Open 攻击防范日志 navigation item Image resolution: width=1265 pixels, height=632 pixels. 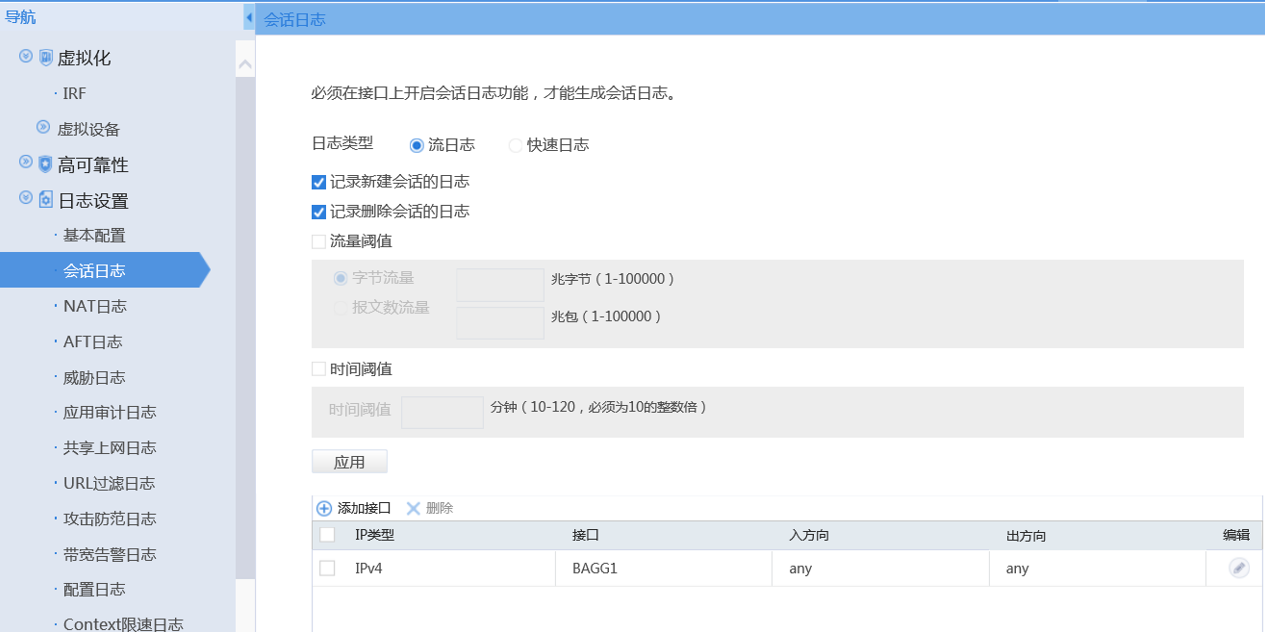click(x=110, y=519)
